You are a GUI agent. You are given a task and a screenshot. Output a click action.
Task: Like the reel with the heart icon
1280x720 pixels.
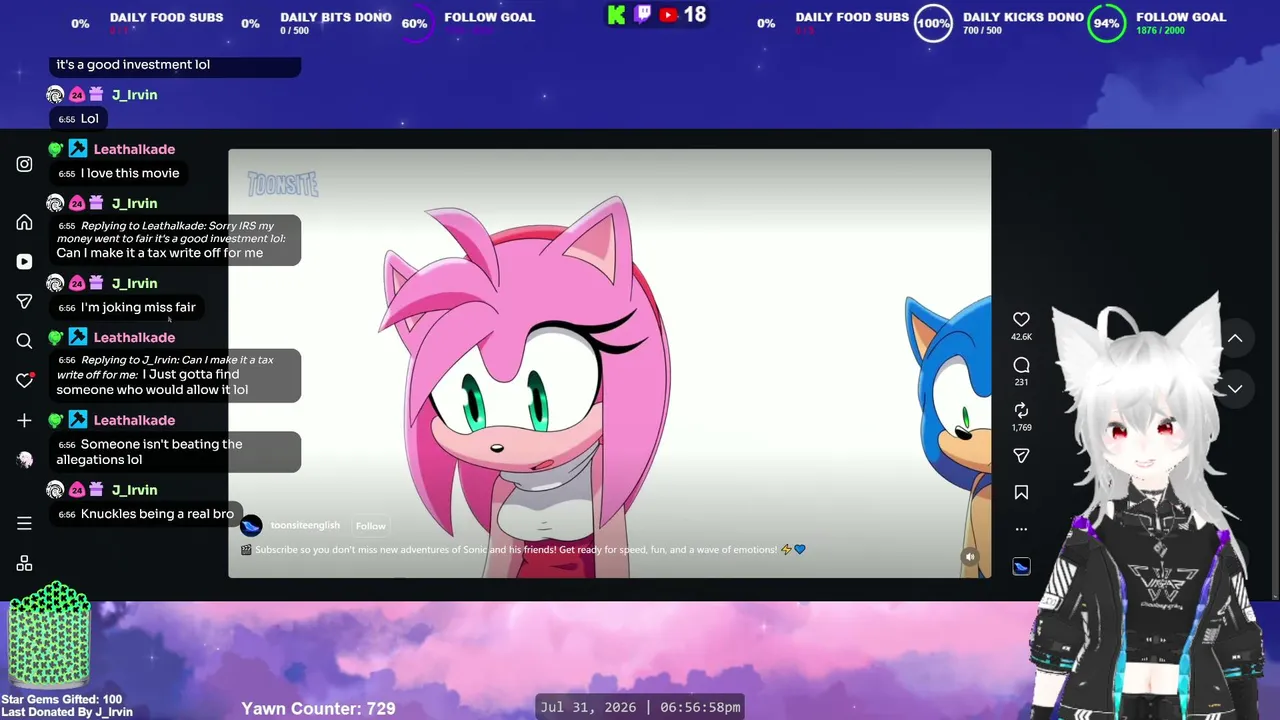coord(1021,319)
